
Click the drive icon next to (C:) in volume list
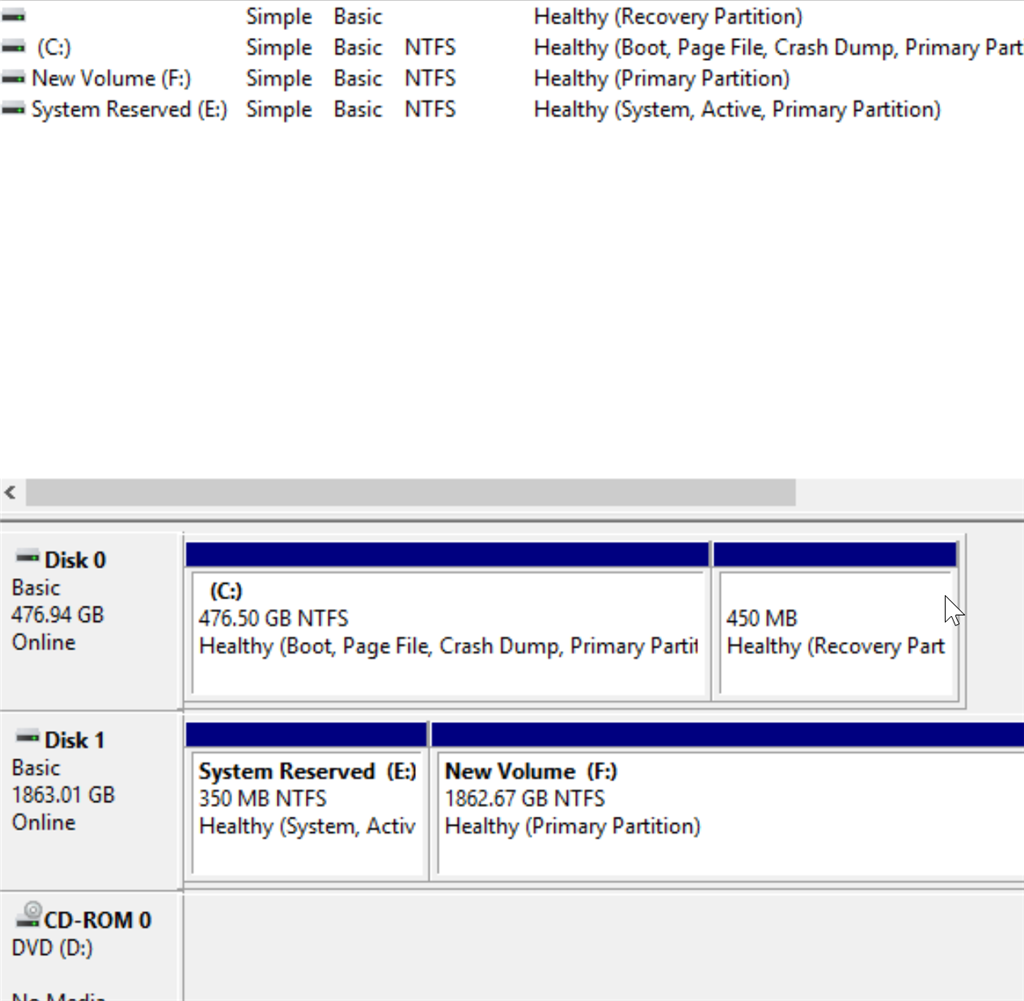(x=14, y=47)
